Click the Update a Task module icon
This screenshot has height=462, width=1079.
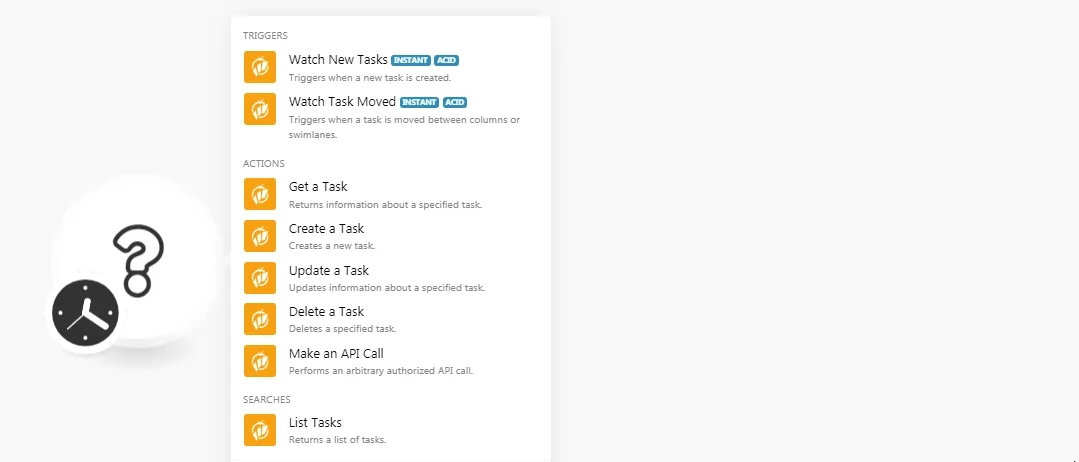tap(259, 277)
